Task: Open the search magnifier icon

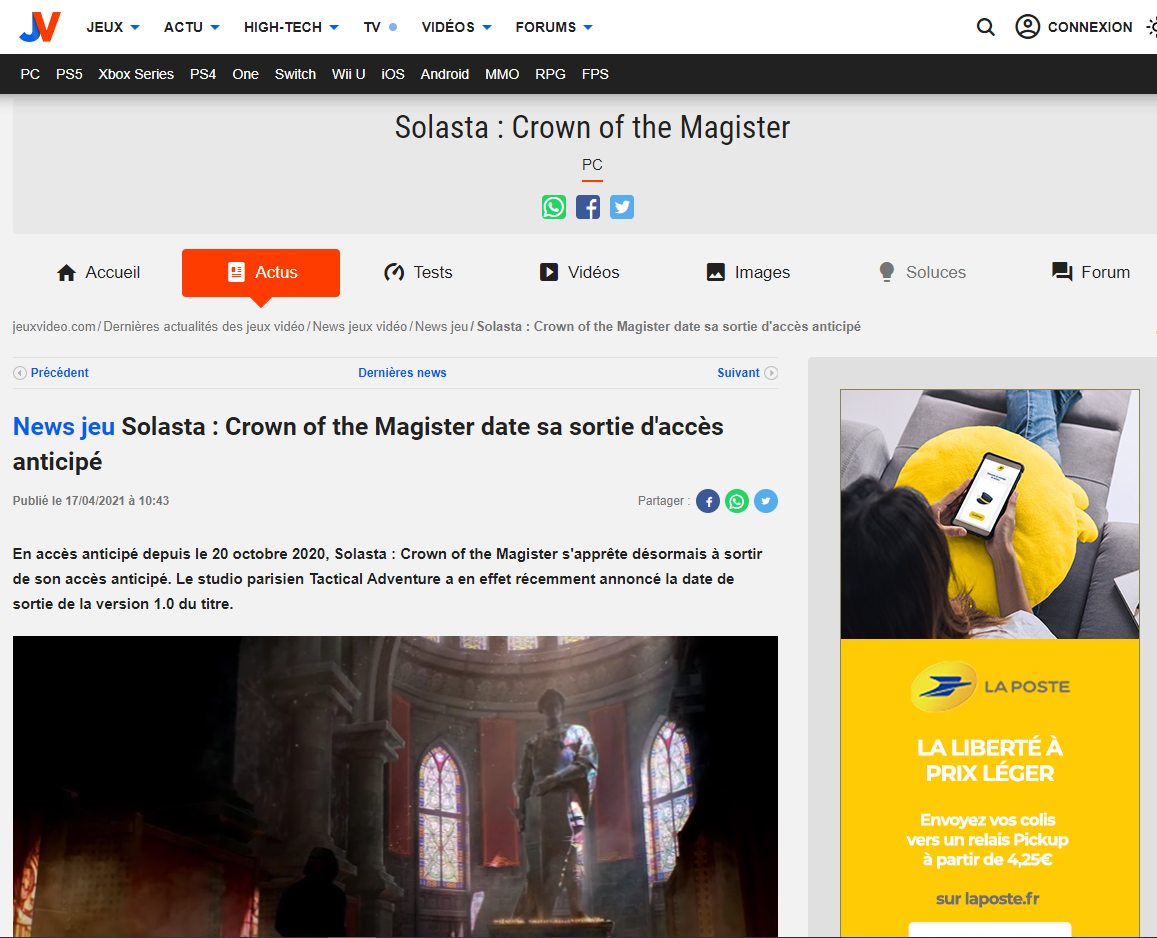Action: point(985,27)
